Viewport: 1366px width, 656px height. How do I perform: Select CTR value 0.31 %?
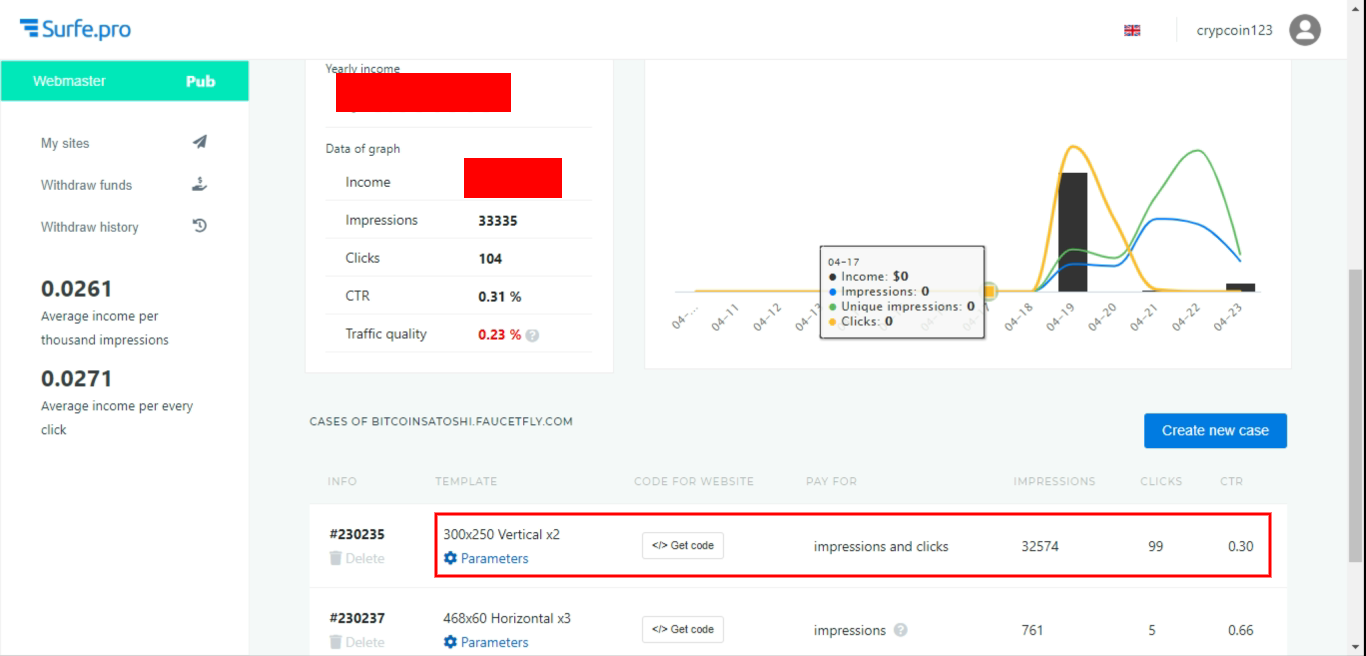(x=500, y=297)
